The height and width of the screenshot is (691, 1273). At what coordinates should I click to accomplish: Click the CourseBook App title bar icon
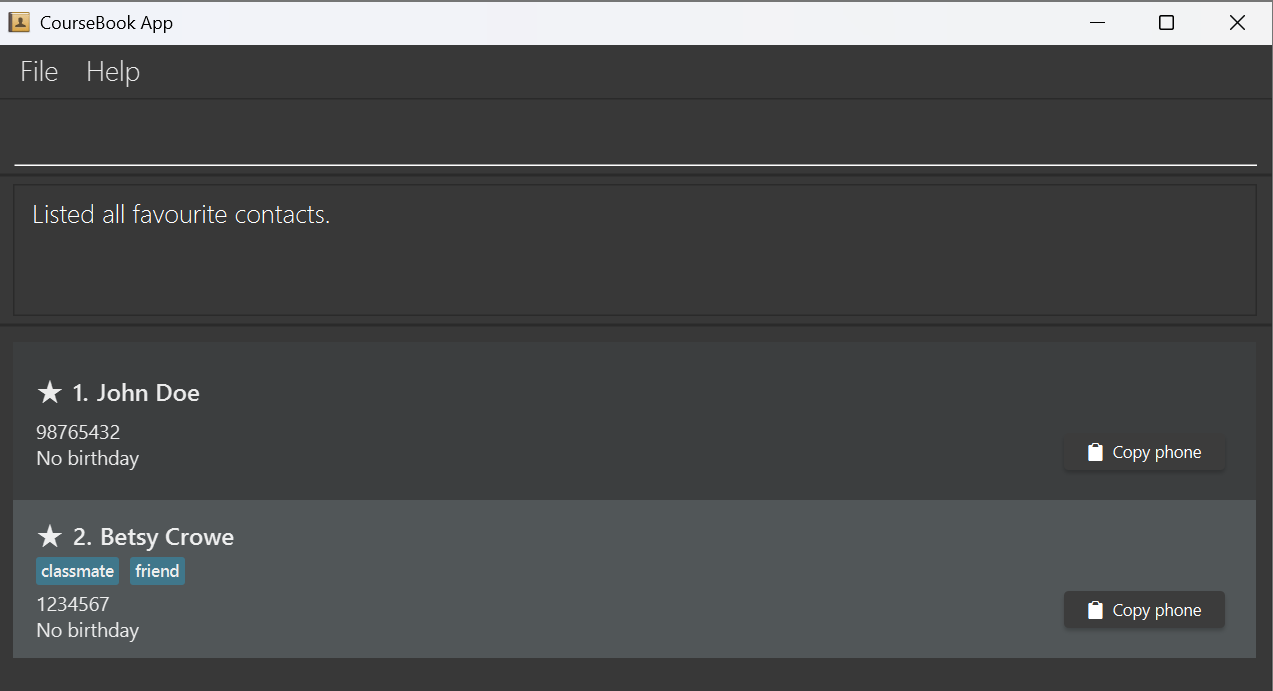19,23
